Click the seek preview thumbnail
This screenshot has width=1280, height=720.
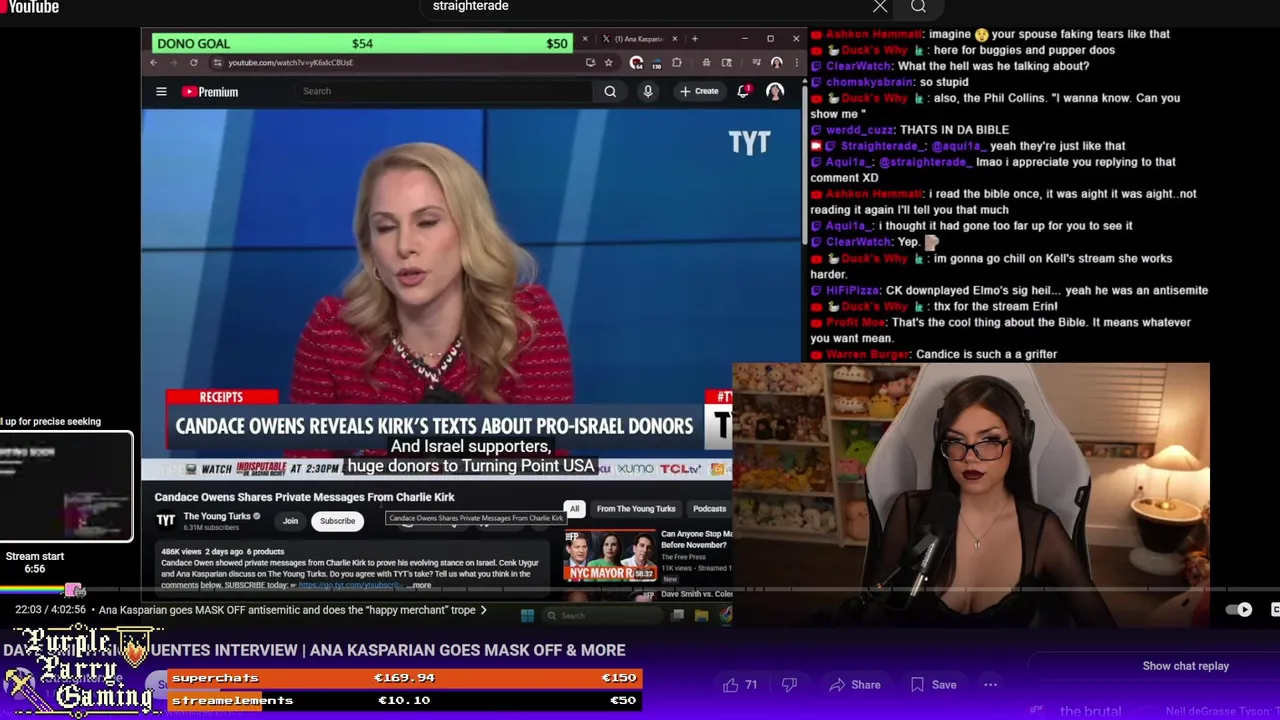tap(66, 487)
